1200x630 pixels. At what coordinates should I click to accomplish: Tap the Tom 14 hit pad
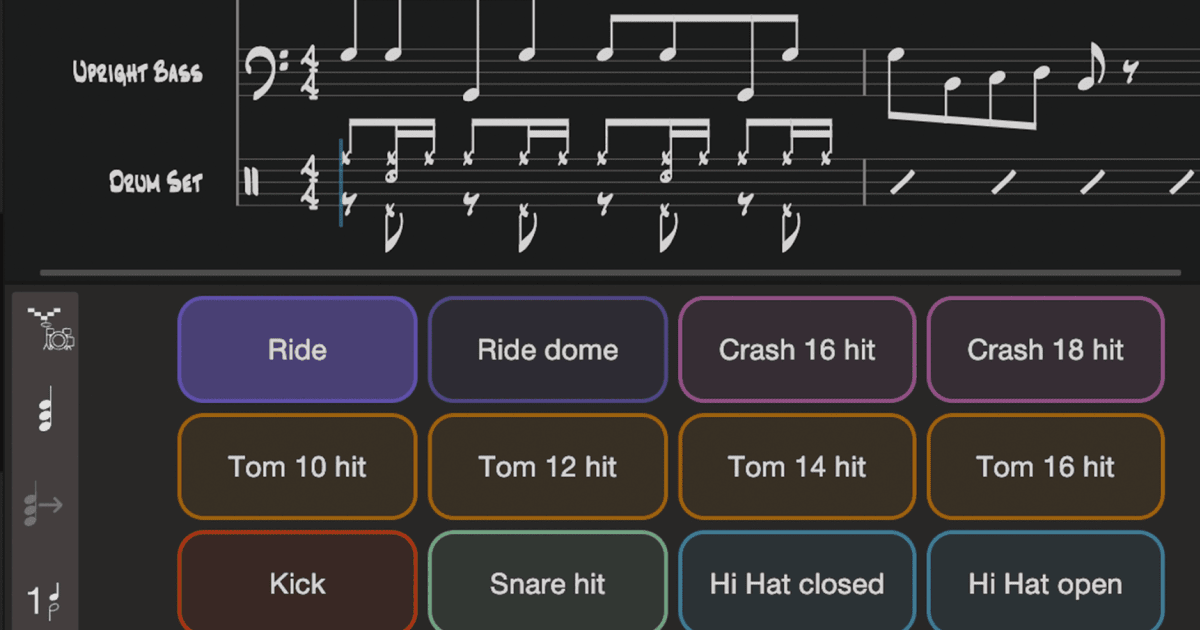[x=797, y=467]
